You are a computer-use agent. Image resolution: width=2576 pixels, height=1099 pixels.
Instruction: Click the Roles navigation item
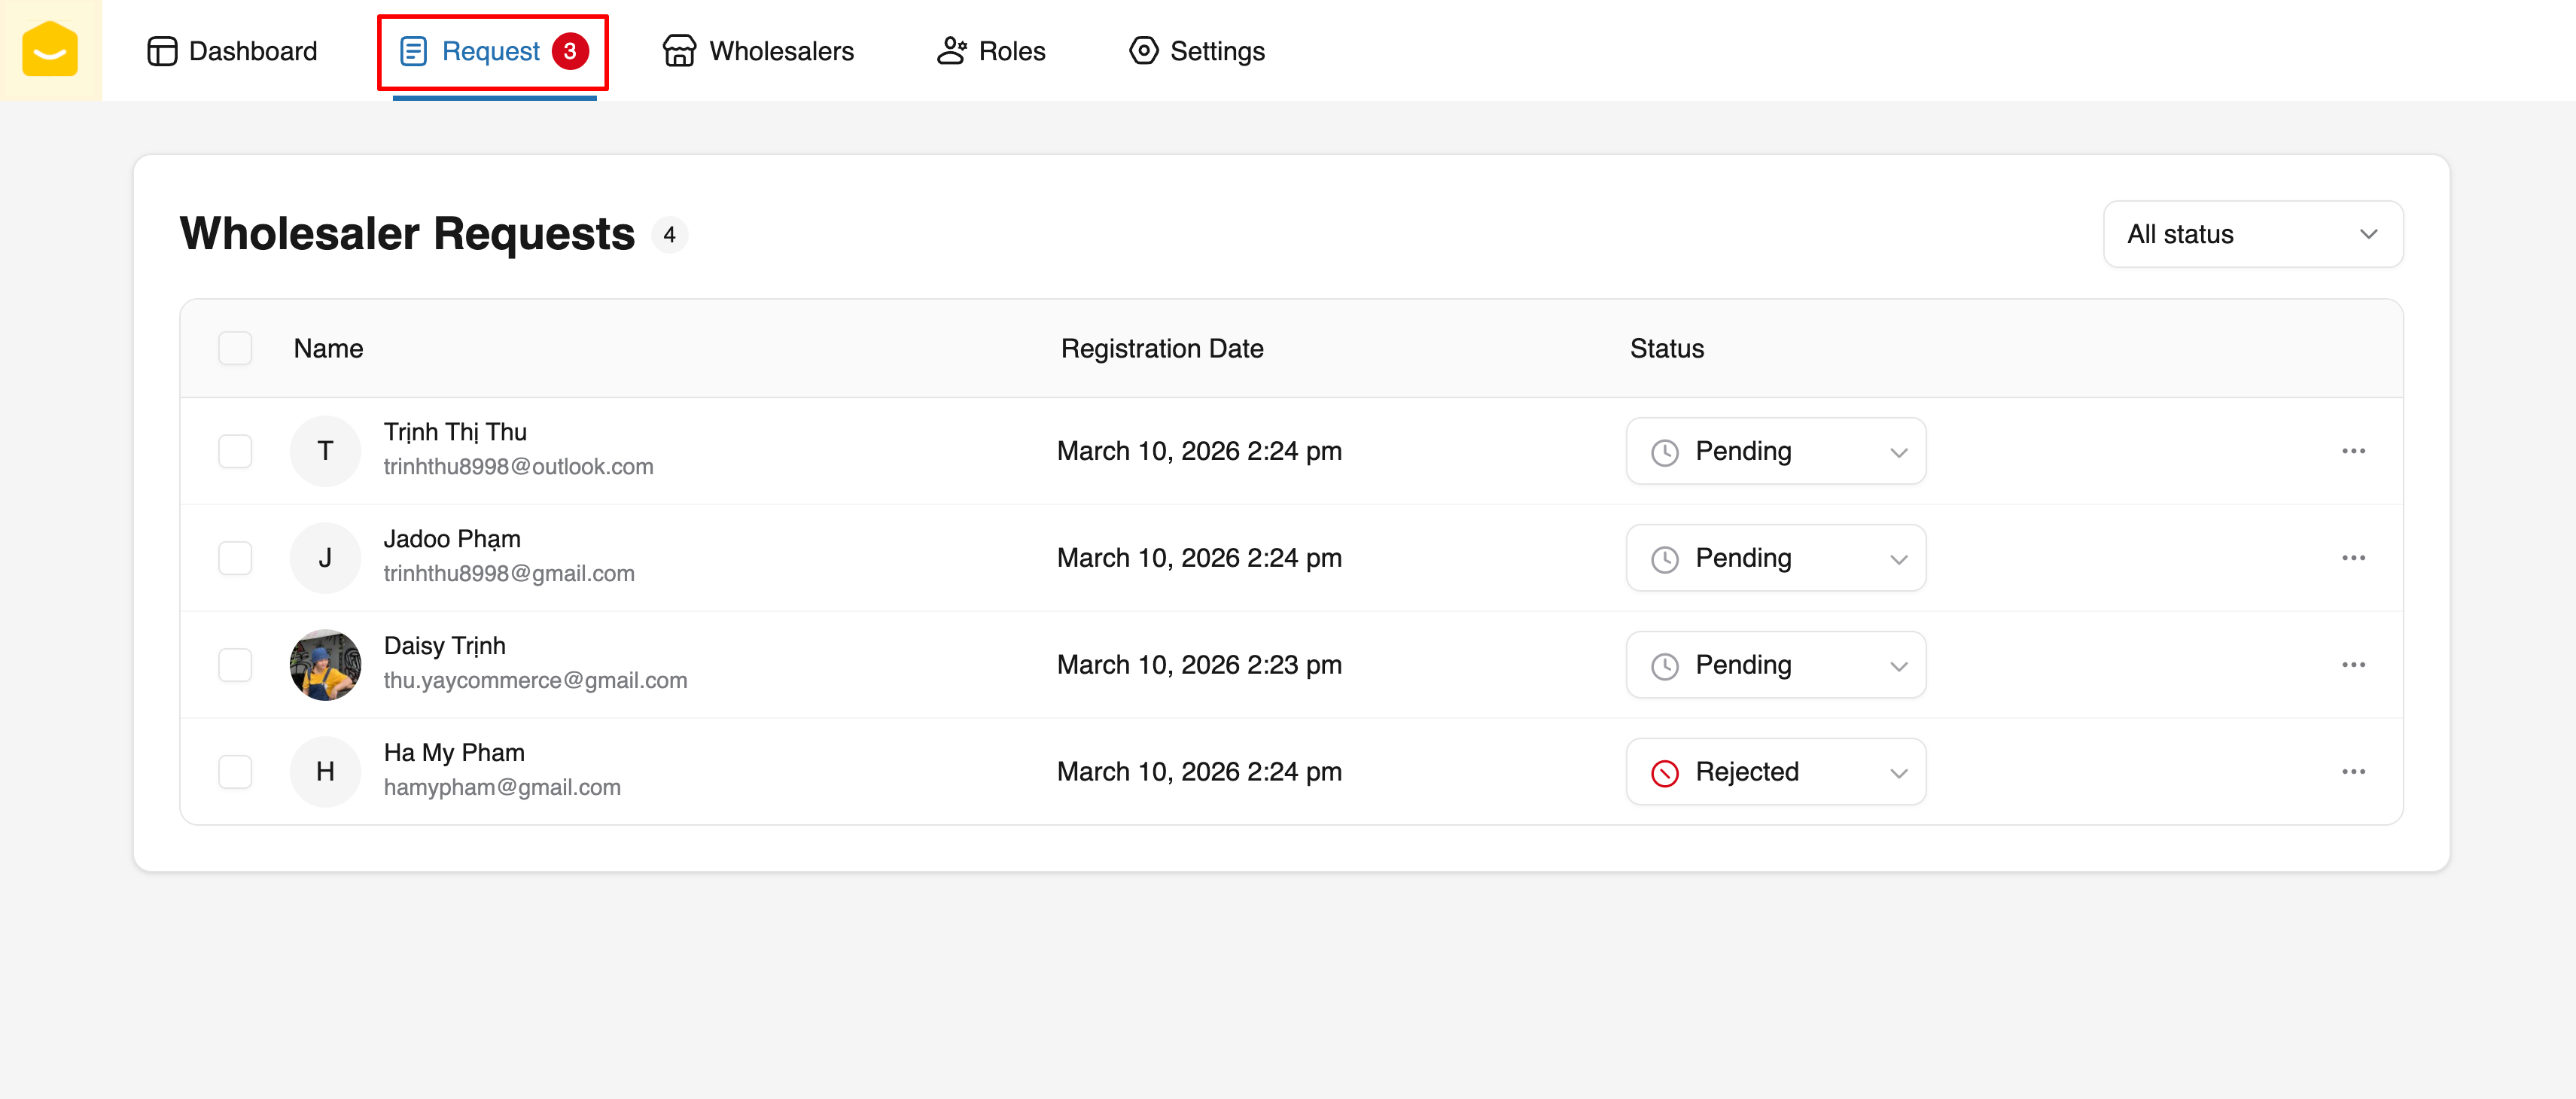pos(991,51)
